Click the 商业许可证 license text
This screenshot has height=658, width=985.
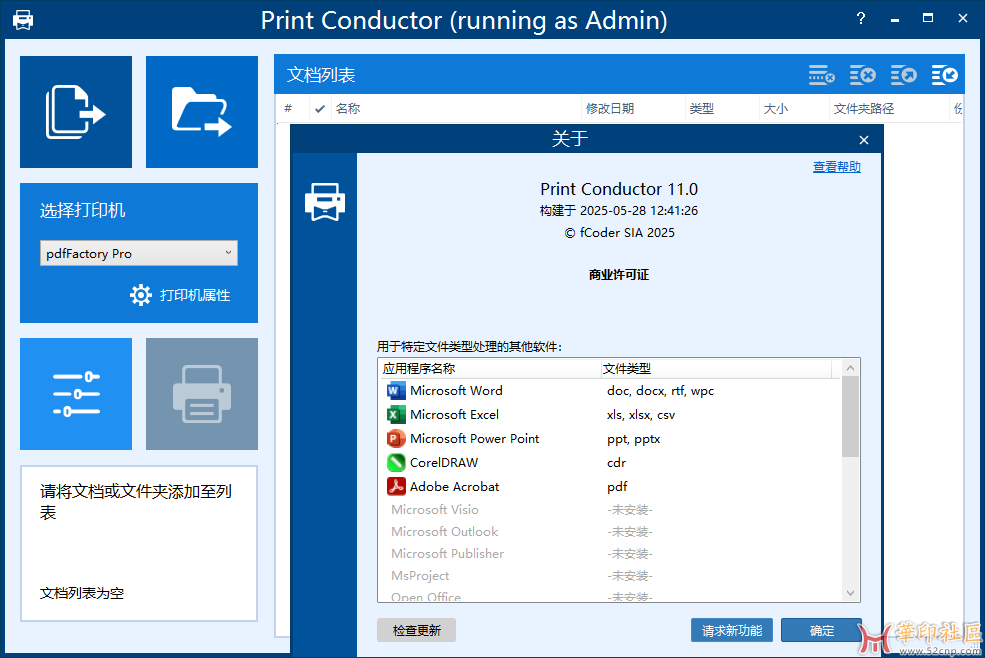[x=619, y=275]
